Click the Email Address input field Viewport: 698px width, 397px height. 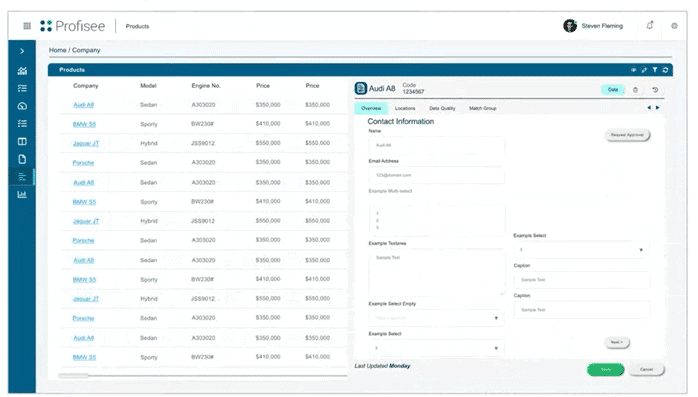(x=436, y=175)
